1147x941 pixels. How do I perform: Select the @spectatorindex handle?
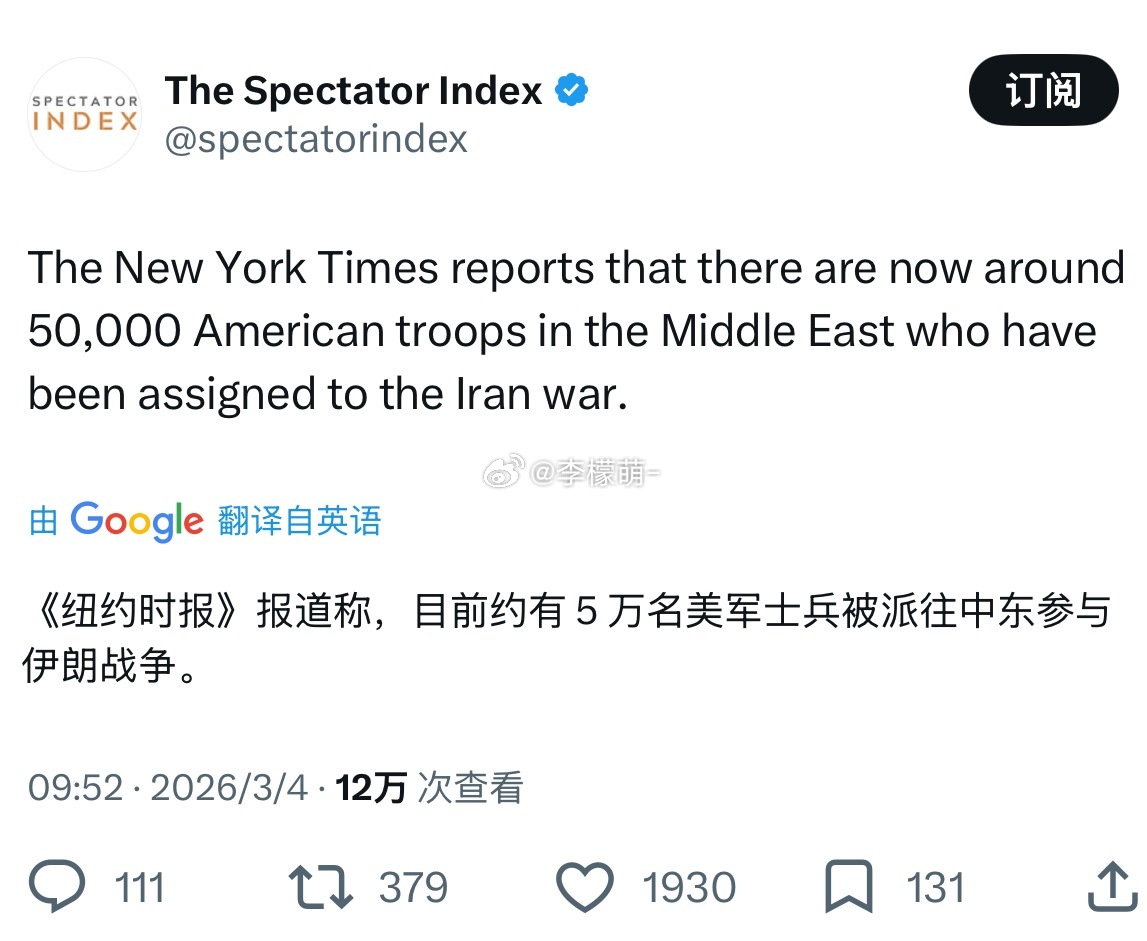point(316,138)
